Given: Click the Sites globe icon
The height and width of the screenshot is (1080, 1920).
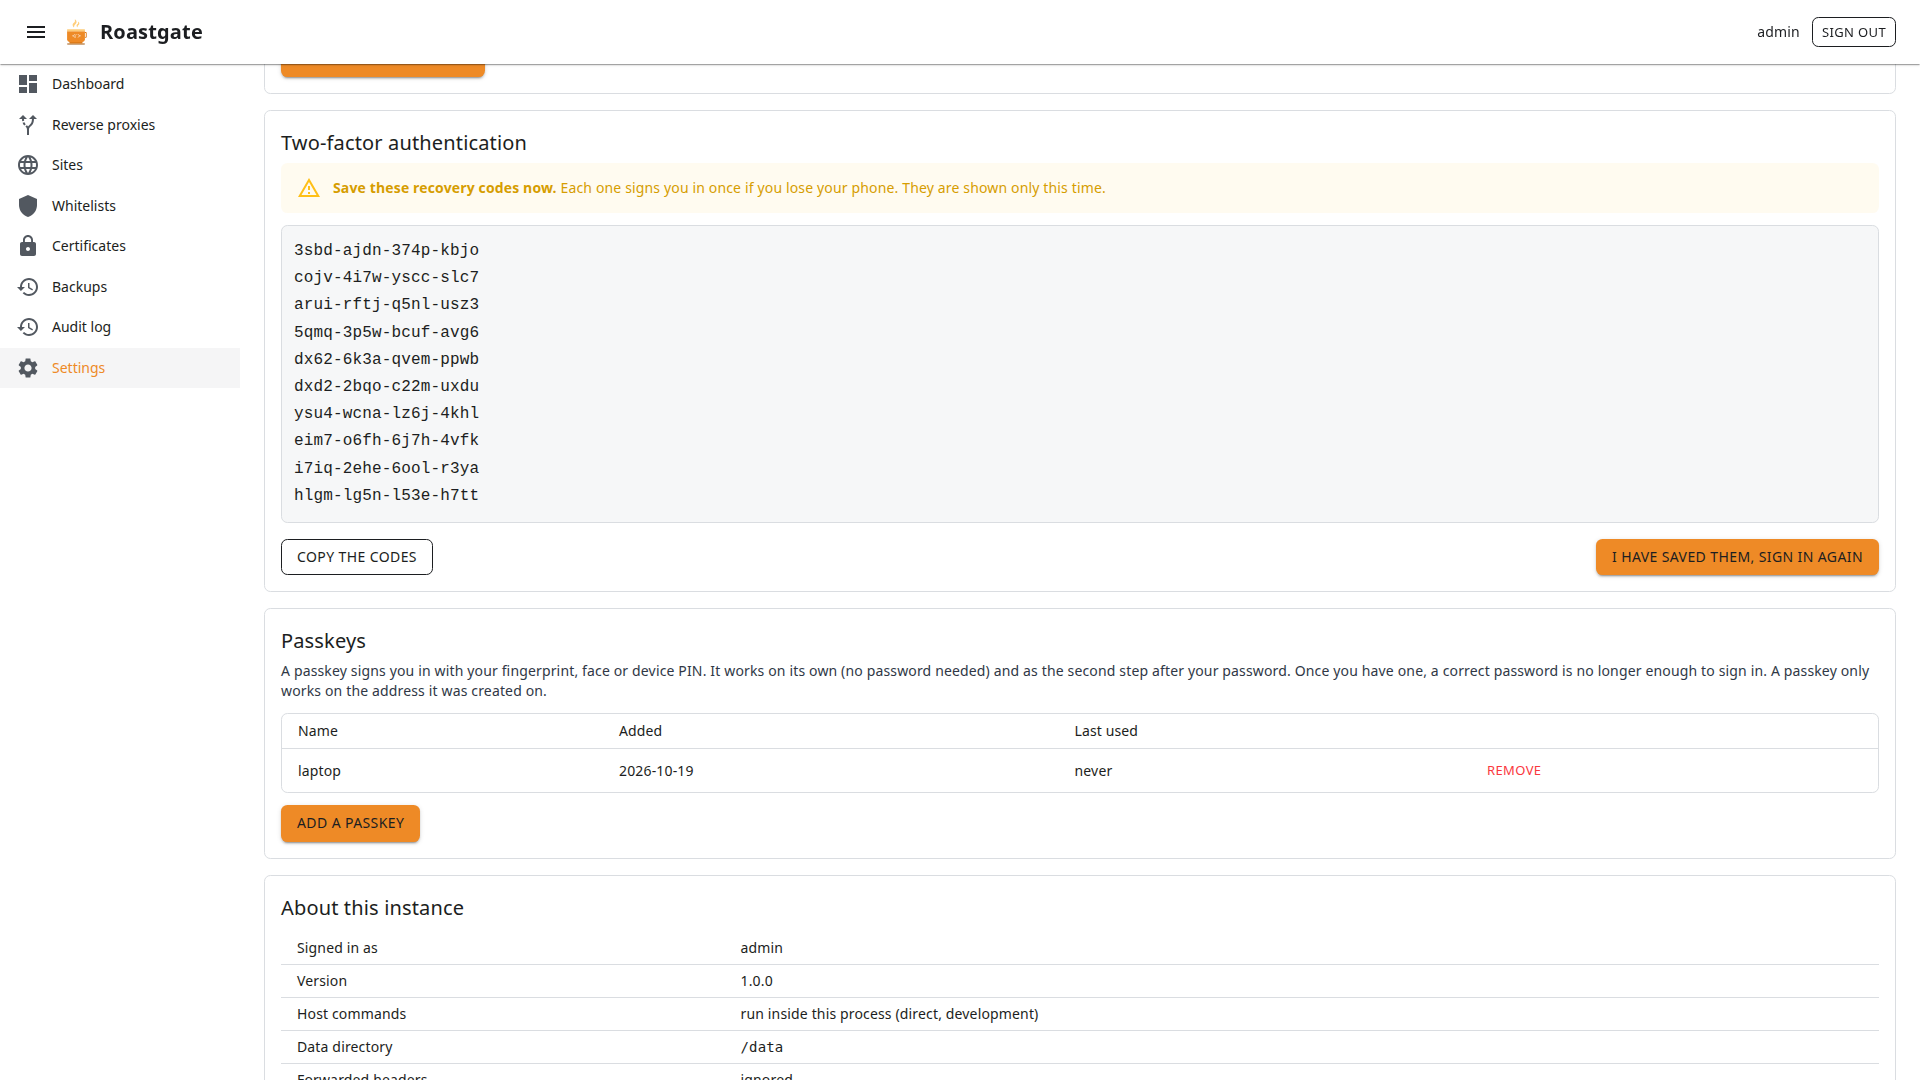Looking at the screenshot, I should (28, 165).
